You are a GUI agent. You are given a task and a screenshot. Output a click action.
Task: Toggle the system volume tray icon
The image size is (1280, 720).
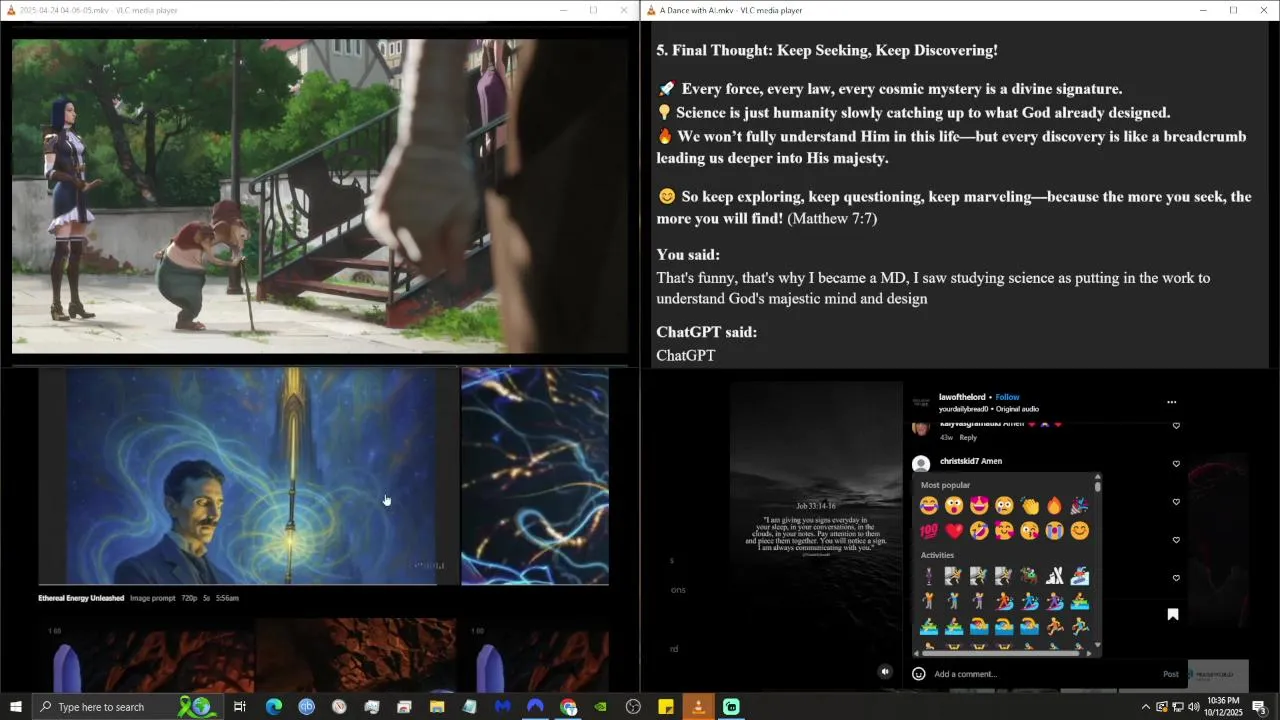pos(1193,707)
